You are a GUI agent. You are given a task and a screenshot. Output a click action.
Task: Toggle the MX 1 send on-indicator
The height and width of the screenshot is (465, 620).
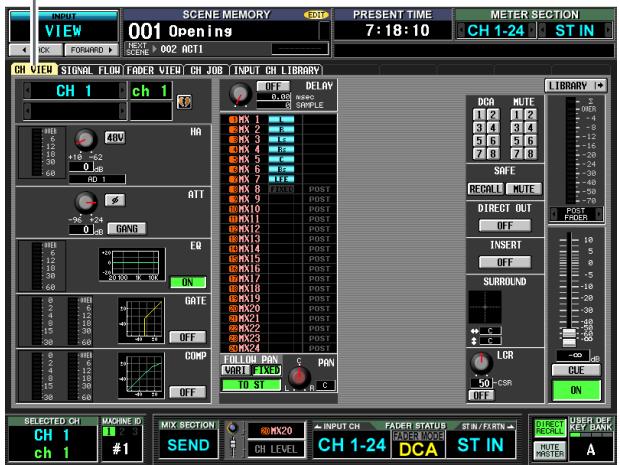click(233, 119)
